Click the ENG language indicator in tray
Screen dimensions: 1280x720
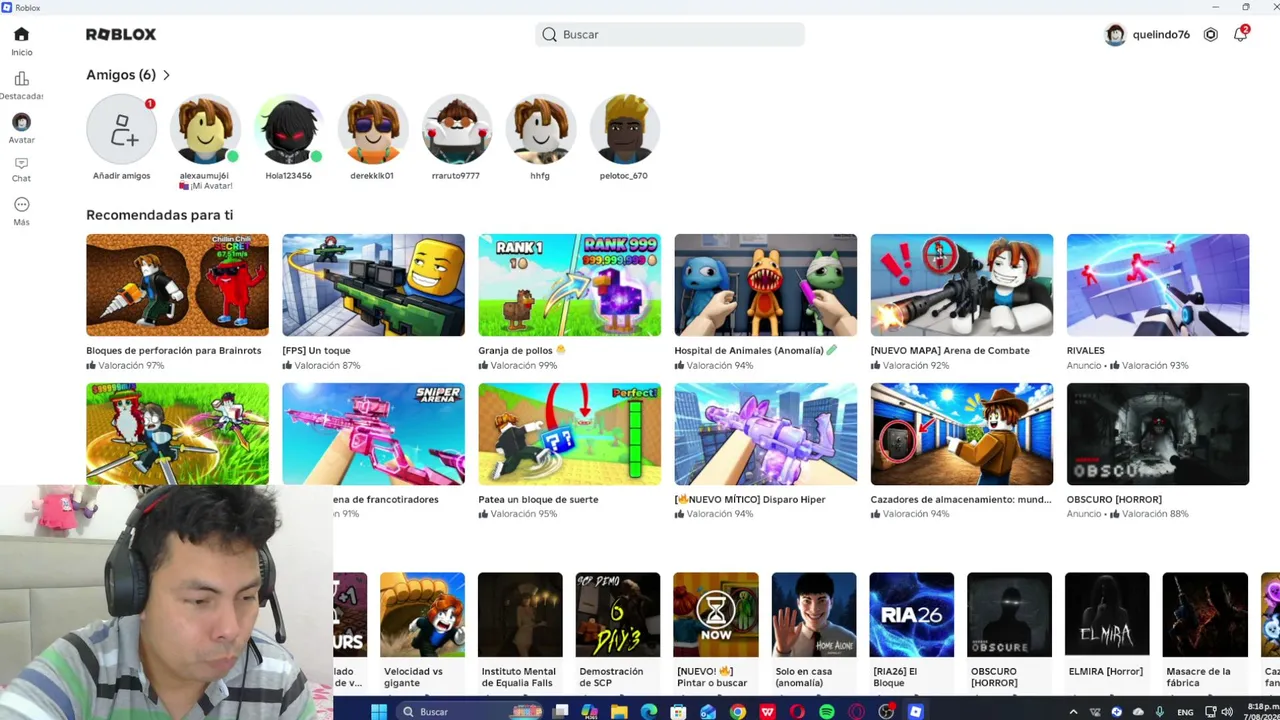point(1185,712)
